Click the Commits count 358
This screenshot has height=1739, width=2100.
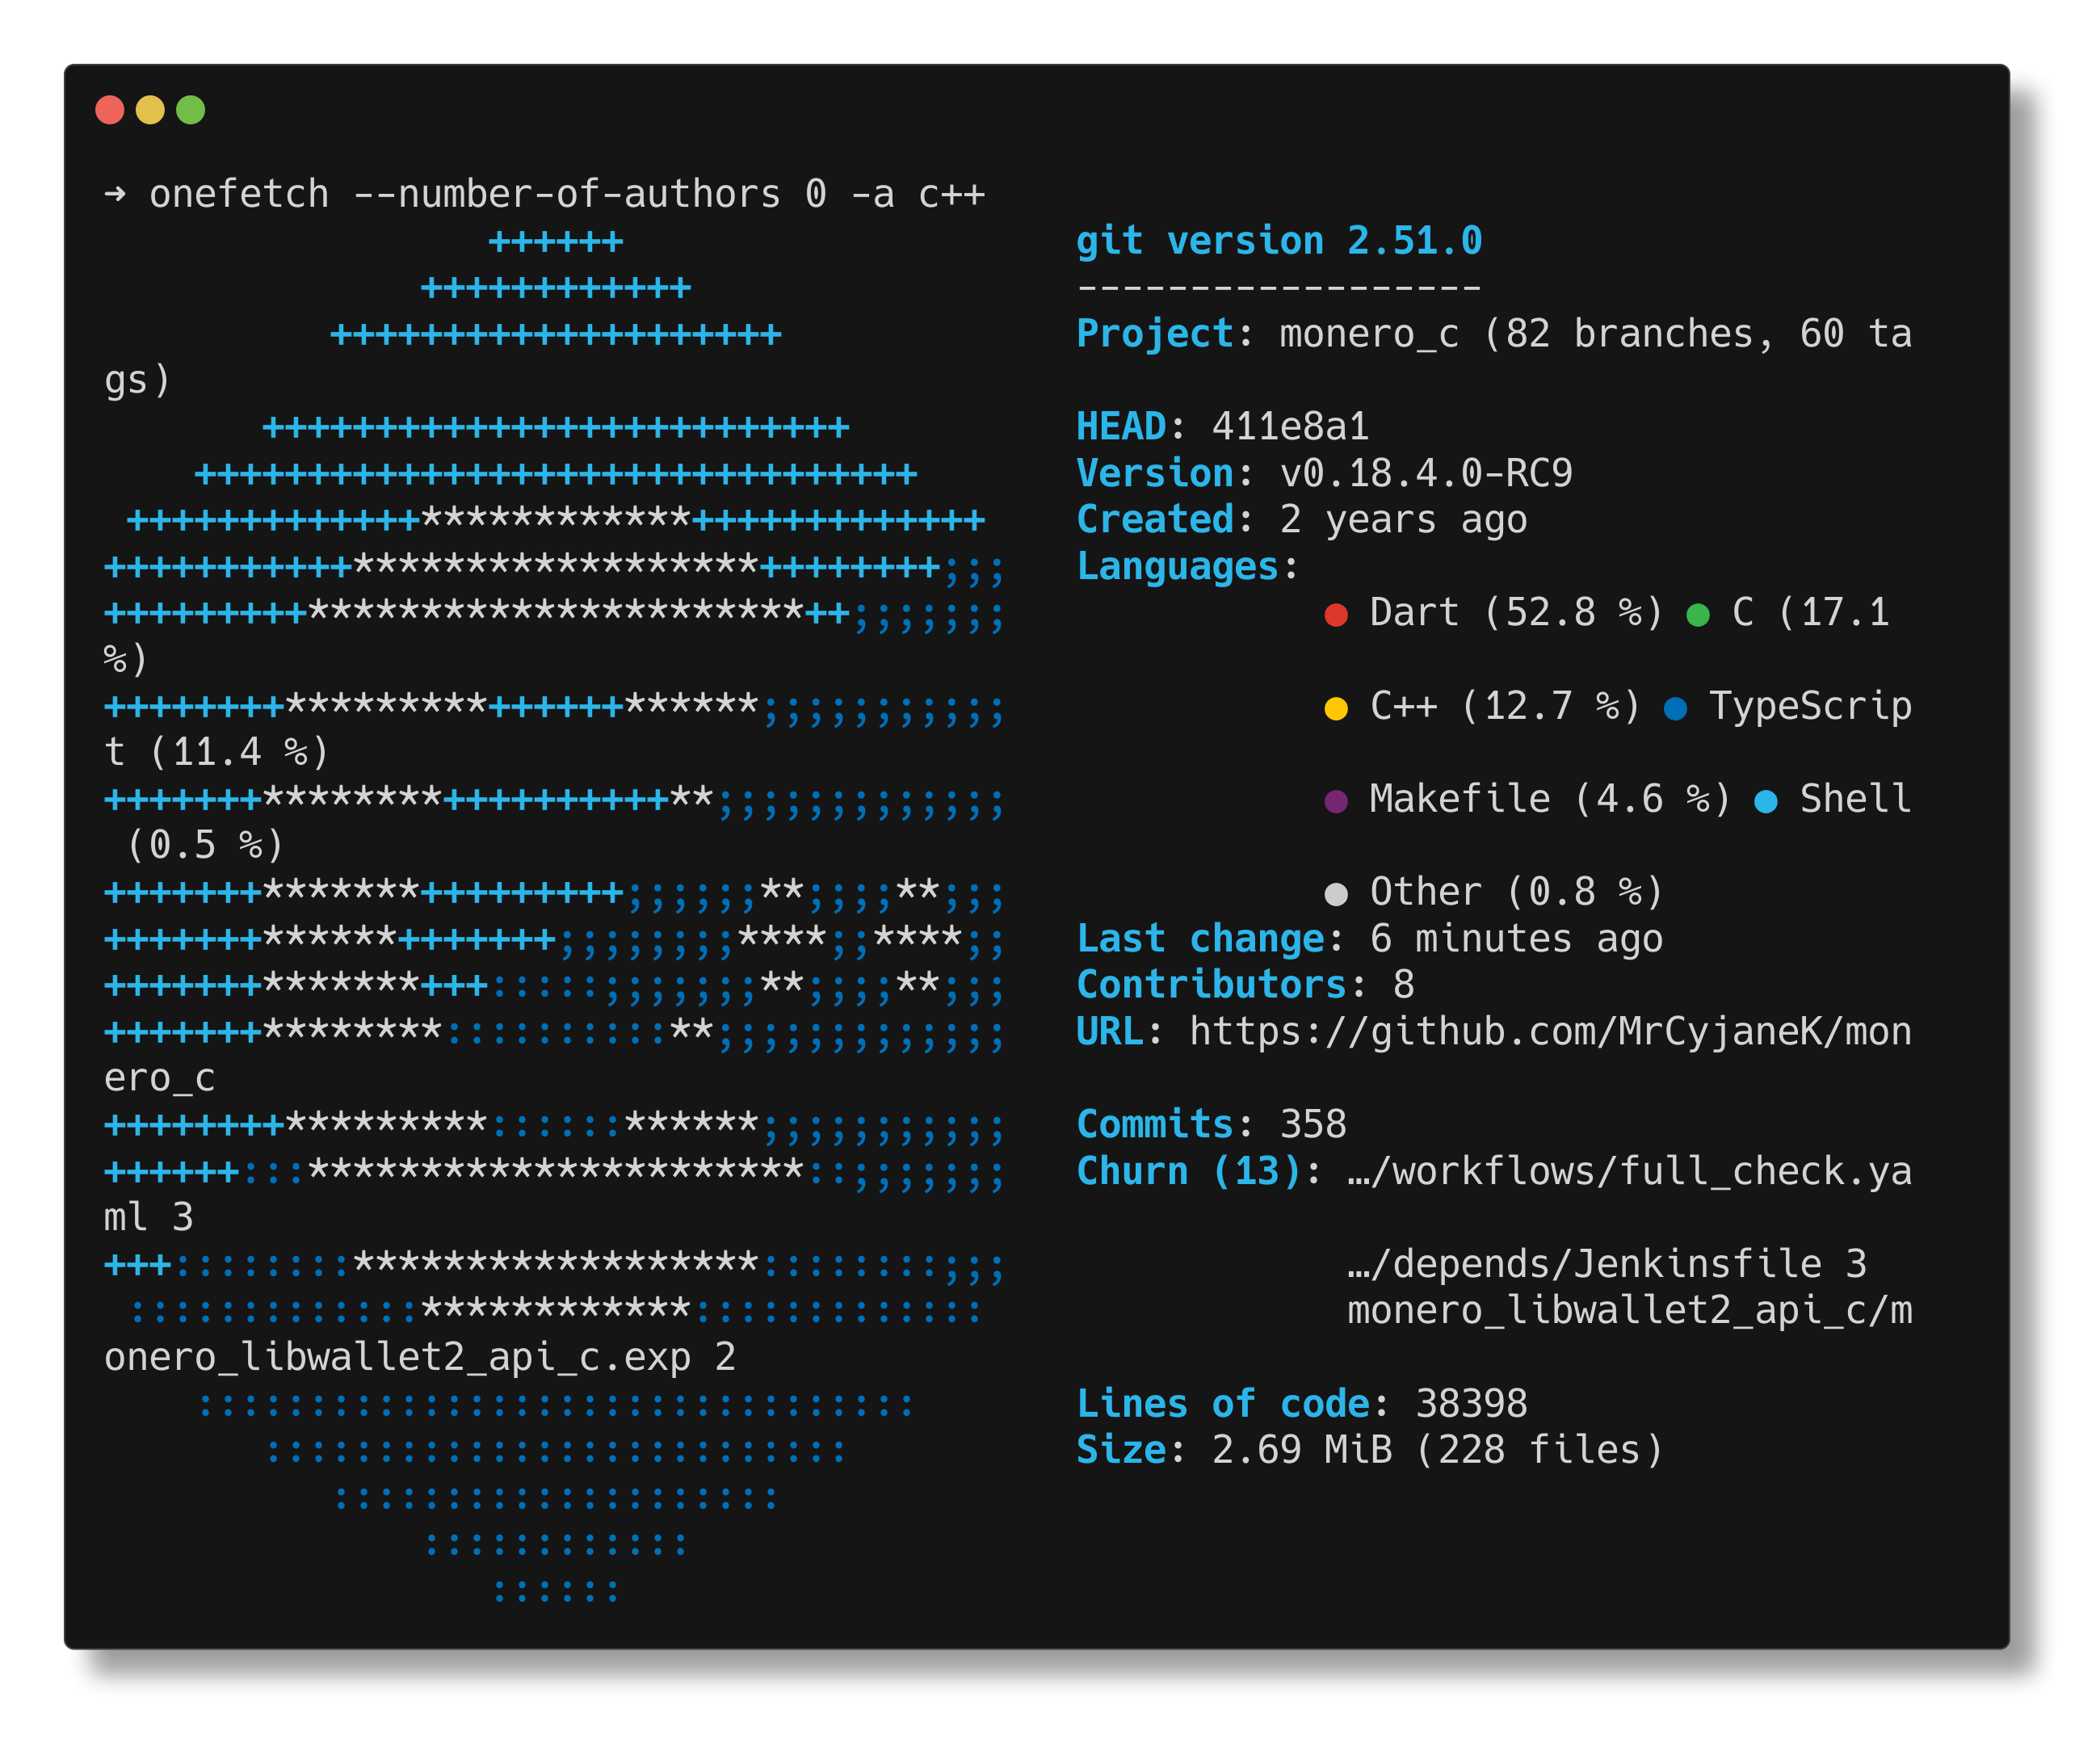1313,1125
